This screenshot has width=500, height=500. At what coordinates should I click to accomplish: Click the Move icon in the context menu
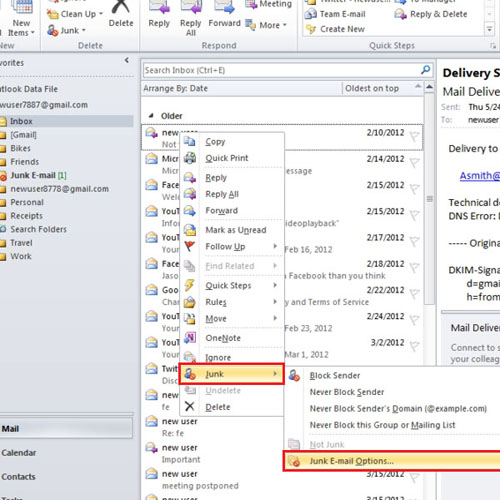[190, 318]
